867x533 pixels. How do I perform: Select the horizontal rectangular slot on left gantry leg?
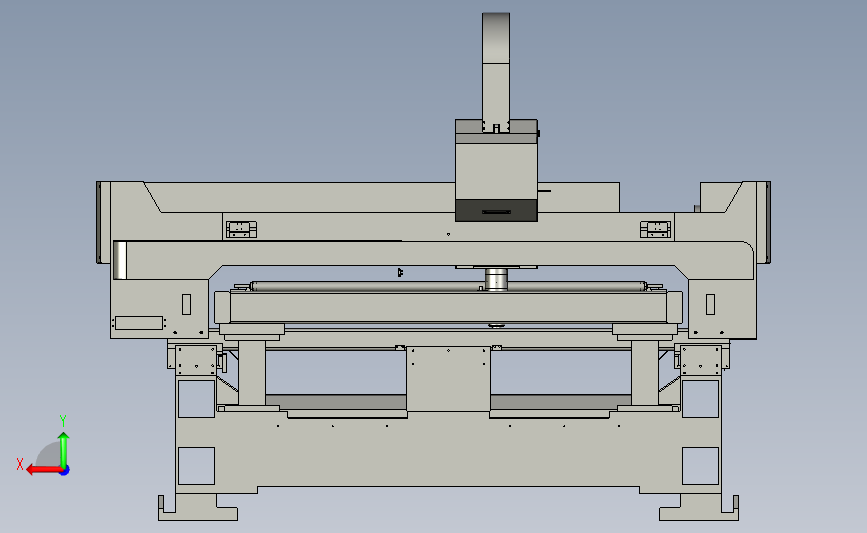pyautogui.click(x=139, y=323)
